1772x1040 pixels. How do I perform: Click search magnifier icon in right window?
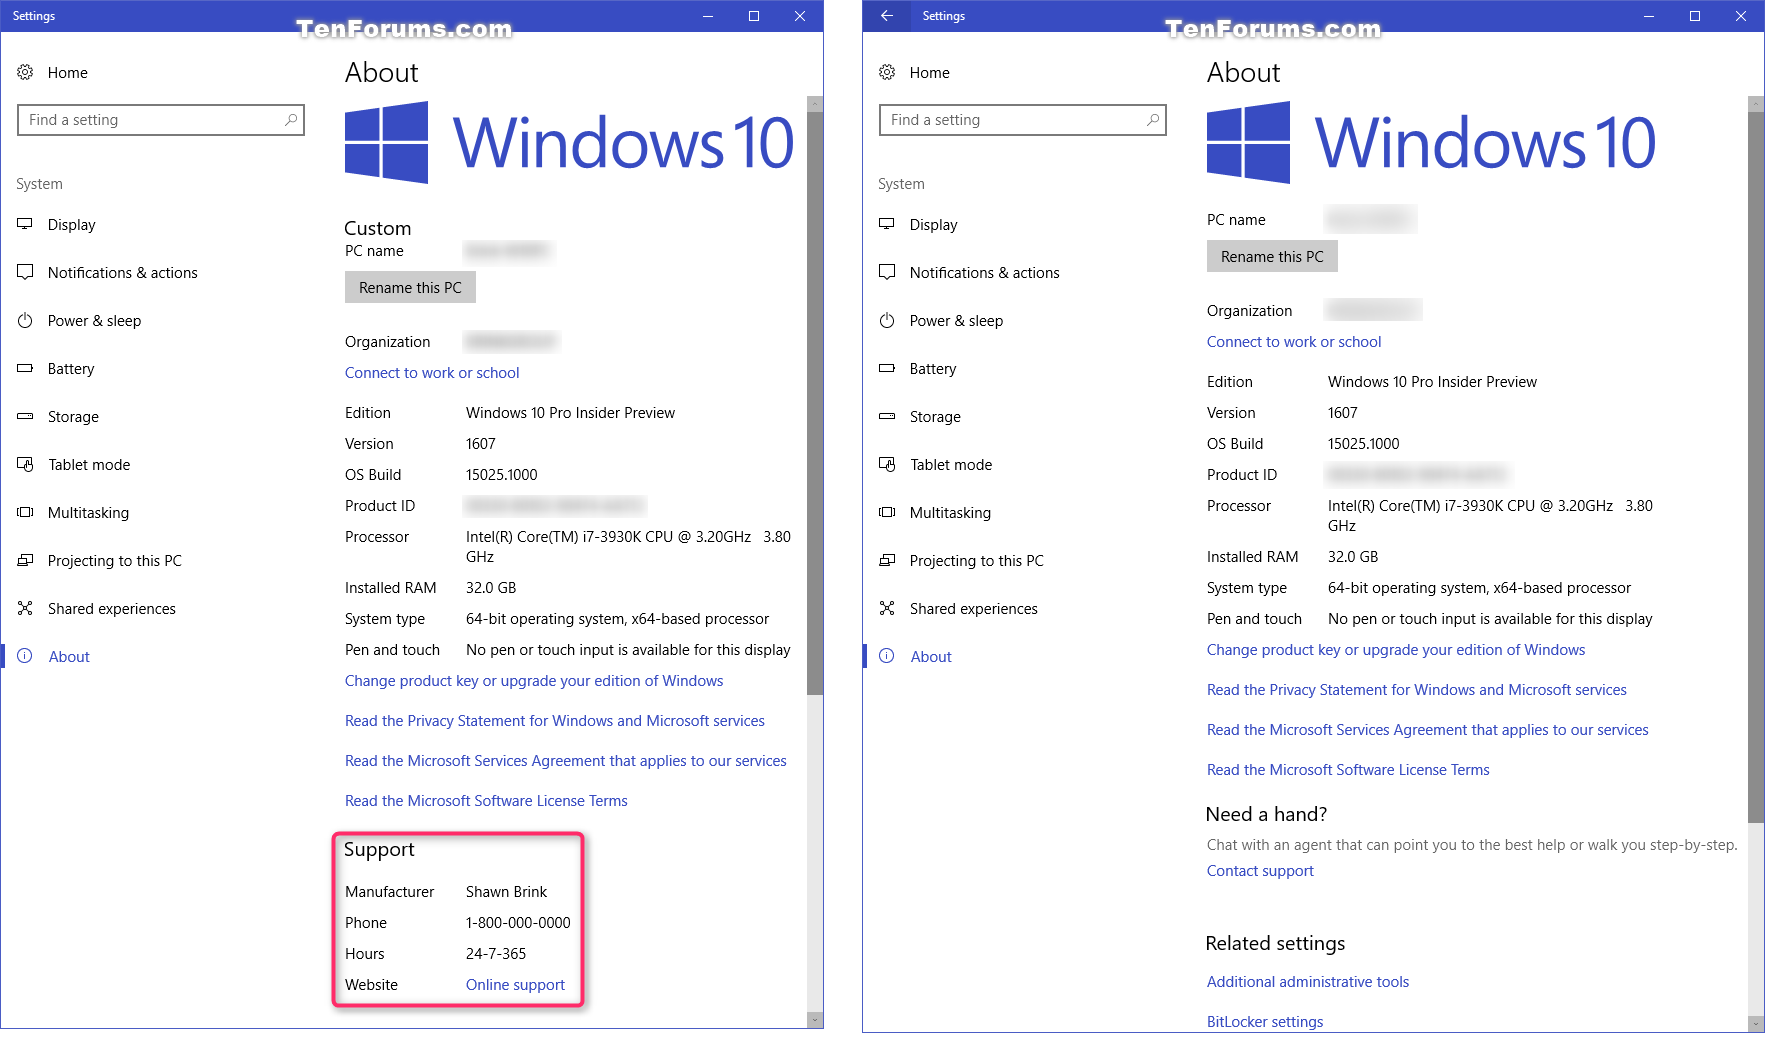(1153, 120)
